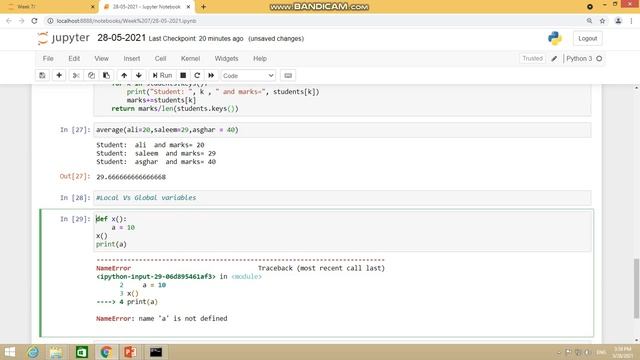Click the Trusted notebook indicator
The height and width of the screenshot is (360, 640).
click(x=533, y=58)
